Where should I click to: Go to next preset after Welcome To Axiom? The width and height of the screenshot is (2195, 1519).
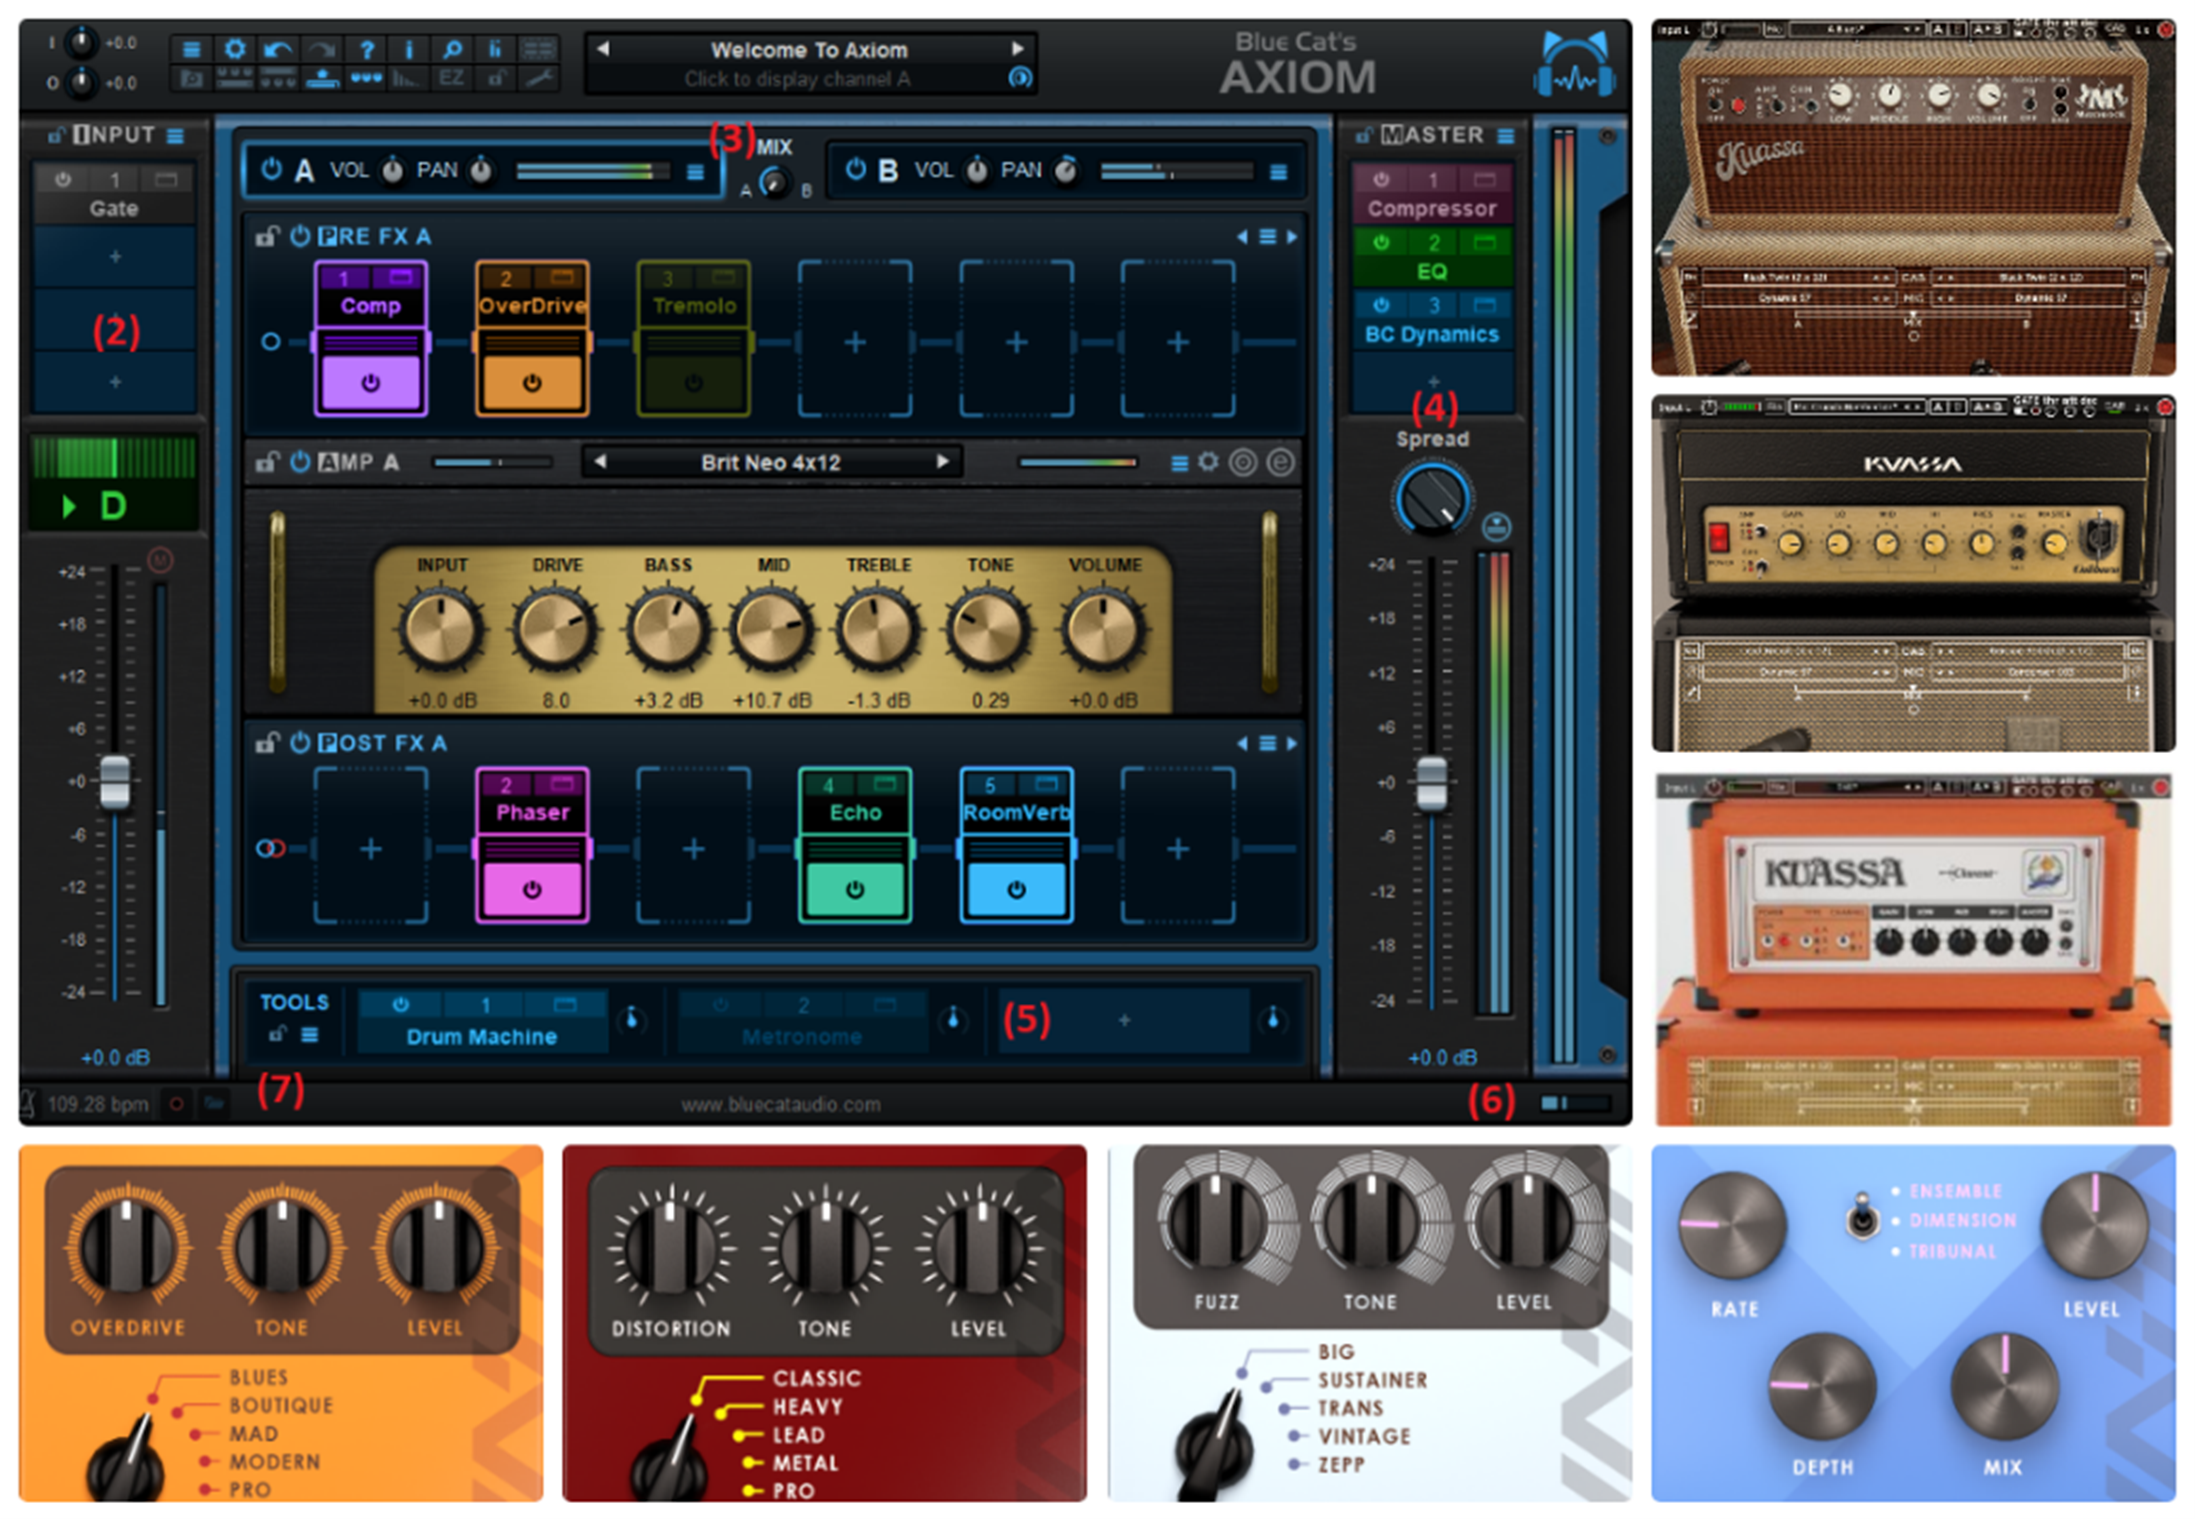click(x=1017, y=48)
